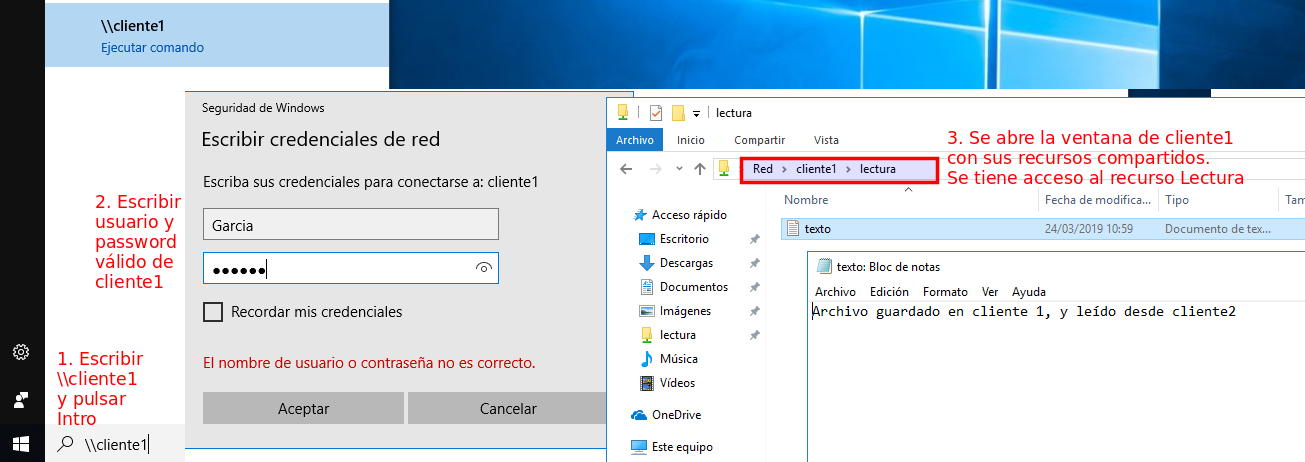Select Descargas in navigation pane
Viewport: 1305px width, 462px height.
coord(686,263)
